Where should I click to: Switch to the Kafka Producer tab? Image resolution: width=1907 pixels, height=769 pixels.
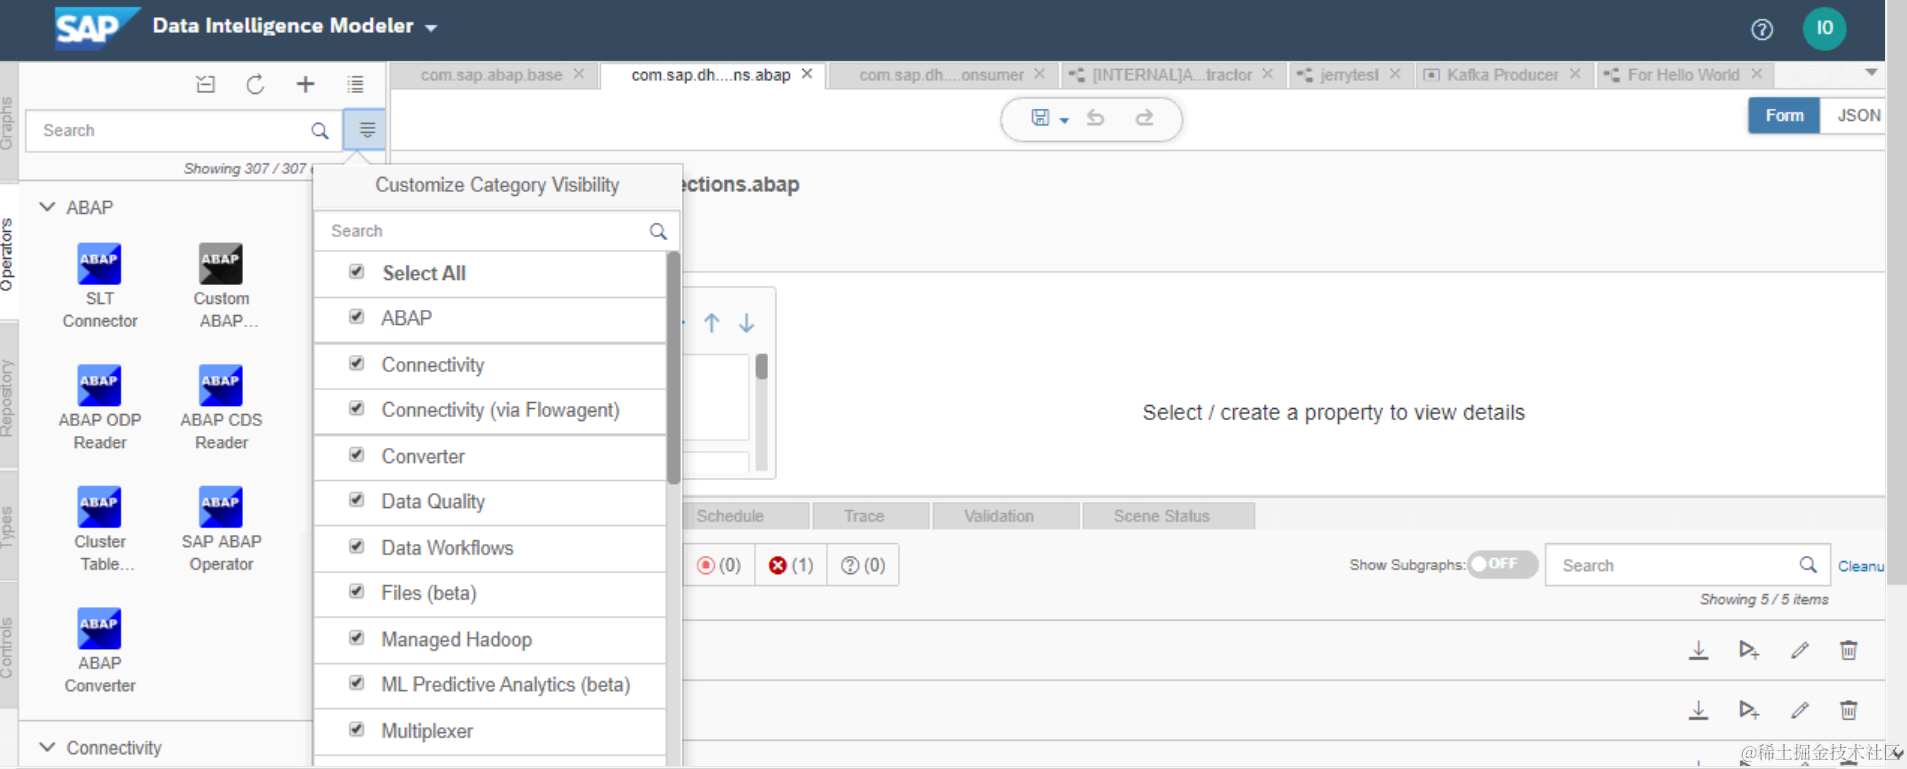1502,75
